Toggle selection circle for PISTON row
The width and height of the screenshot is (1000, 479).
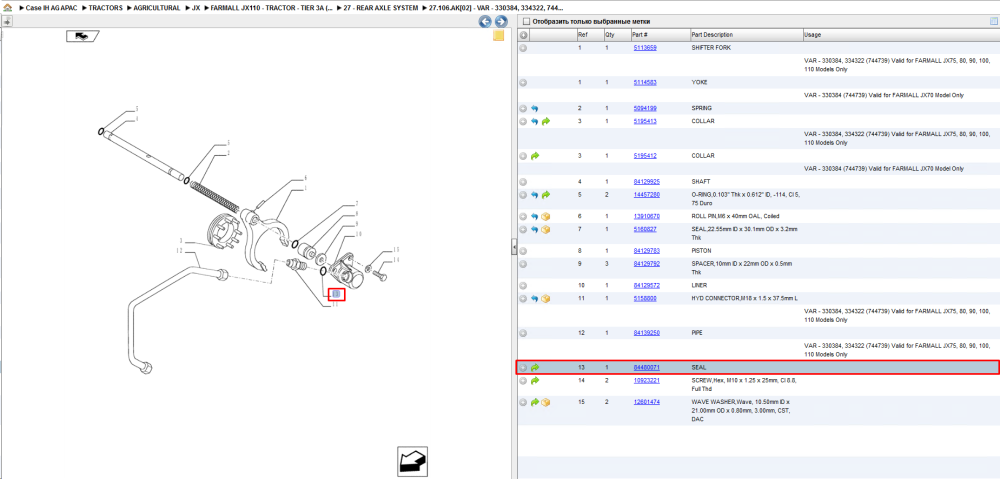(523, 251)
